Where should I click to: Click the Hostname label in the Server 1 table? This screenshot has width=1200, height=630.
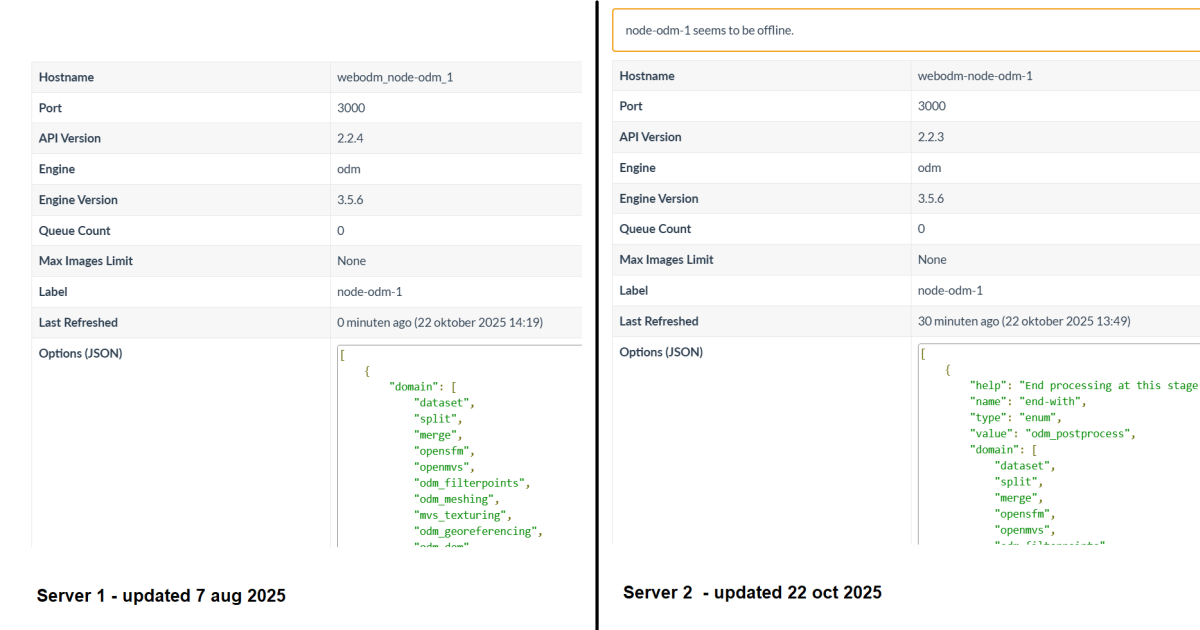[x=66, y=77]
